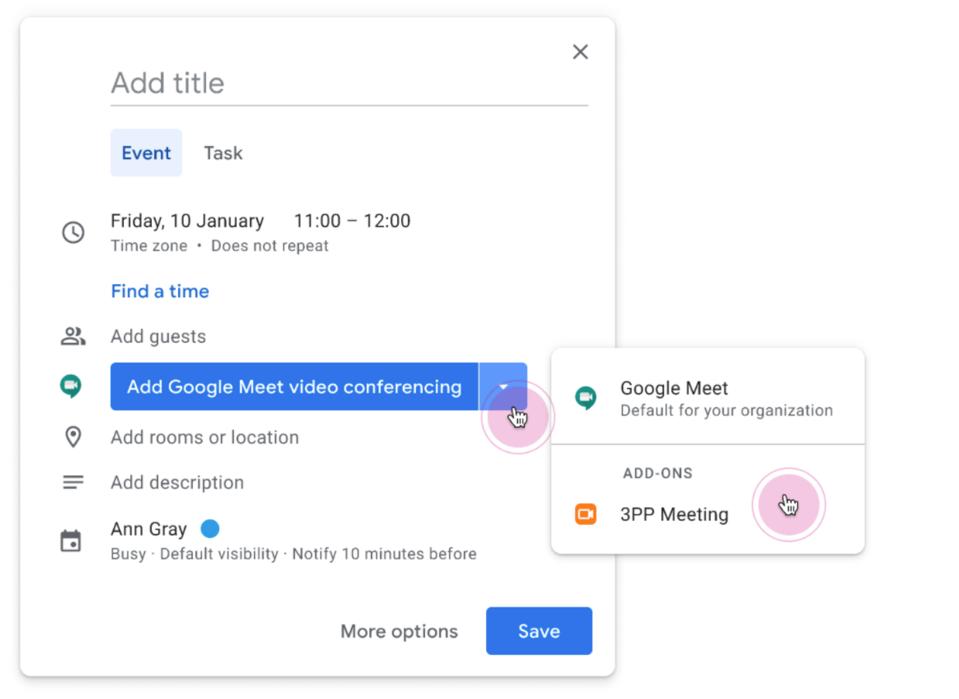Open the Time zone selector

tap(148, 246)
